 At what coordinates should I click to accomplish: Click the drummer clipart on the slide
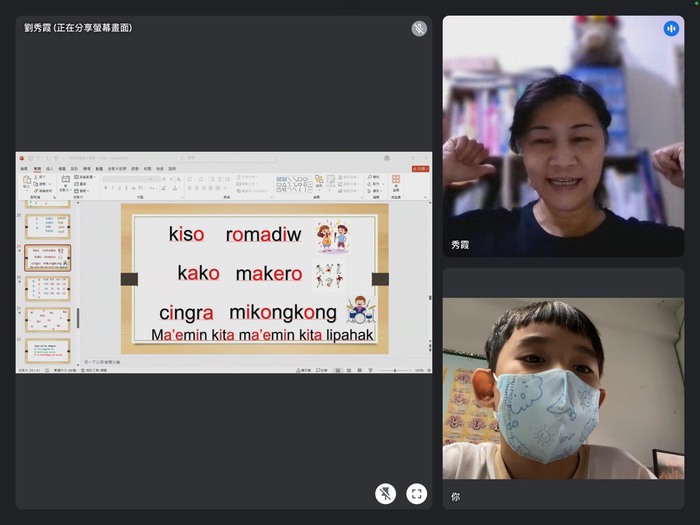(x=357, y=310)
